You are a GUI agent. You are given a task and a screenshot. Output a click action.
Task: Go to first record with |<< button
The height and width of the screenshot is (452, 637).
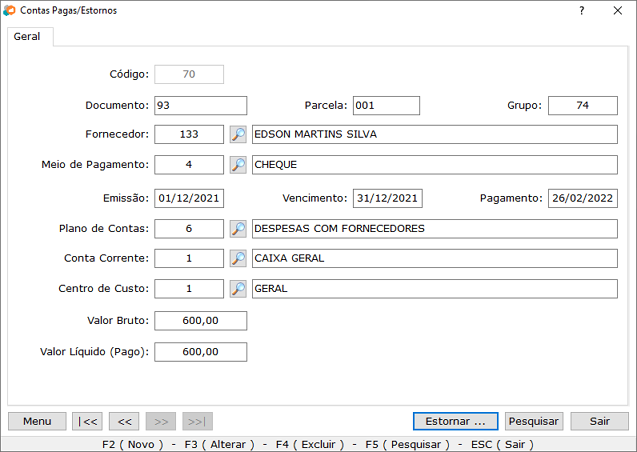(87, 421)
